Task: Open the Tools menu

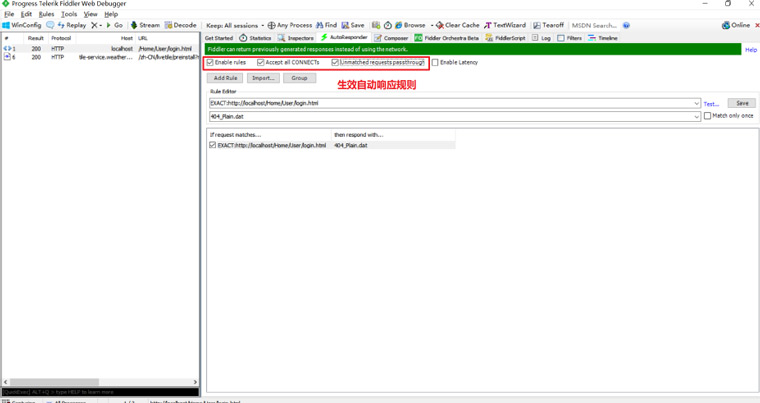Action: pos(69,14)
